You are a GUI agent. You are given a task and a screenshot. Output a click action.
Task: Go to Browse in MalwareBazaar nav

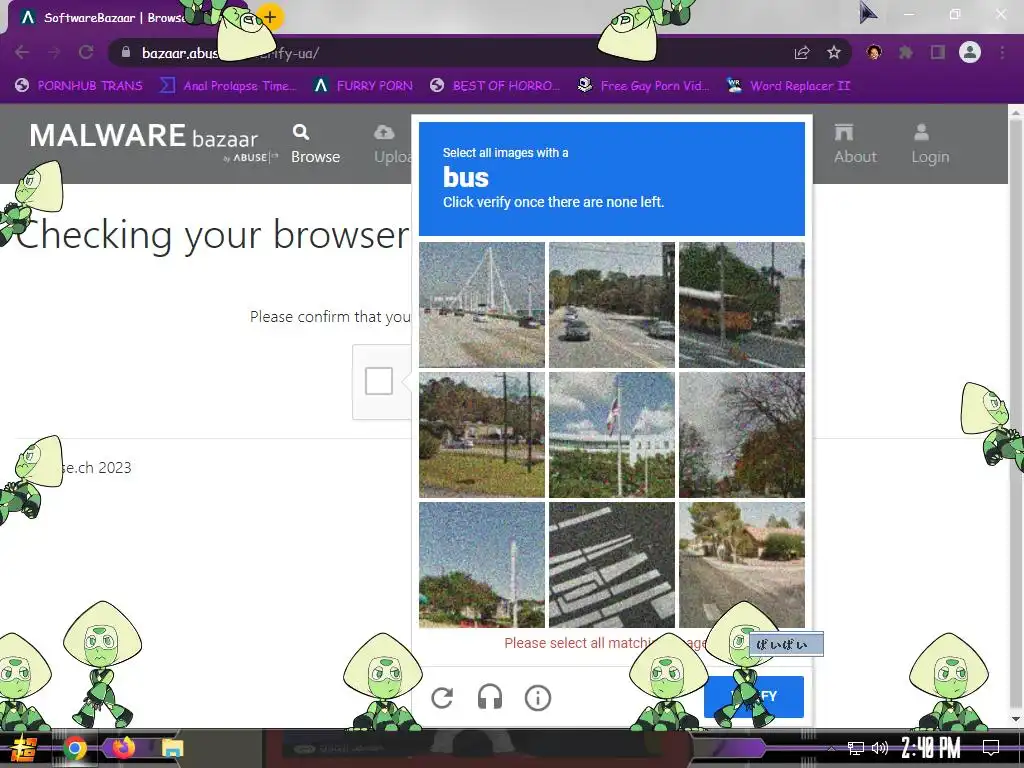315,144
